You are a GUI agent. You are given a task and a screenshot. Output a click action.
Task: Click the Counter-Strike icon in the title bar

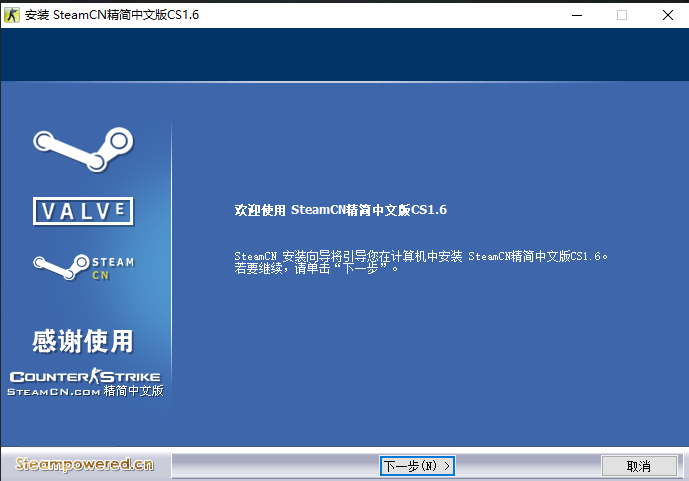12,15
